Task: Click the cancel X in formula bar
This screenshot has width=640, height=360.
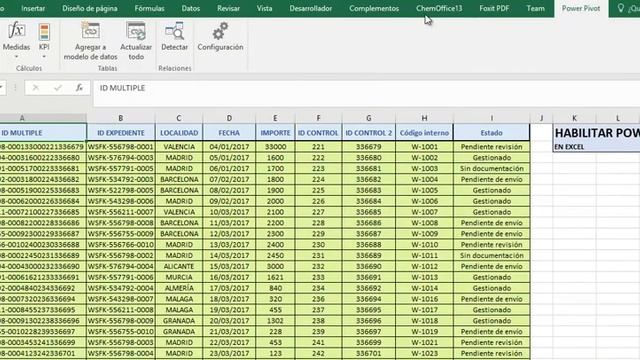Action: pyautogui.click(x=36, y=88)
